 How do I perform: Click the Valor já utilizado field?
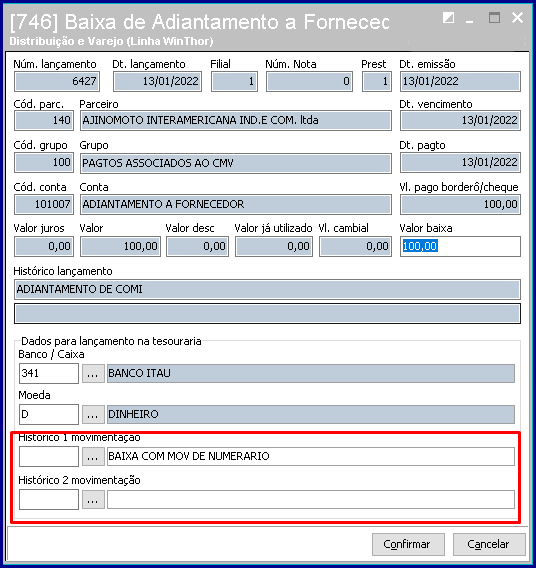274,246
